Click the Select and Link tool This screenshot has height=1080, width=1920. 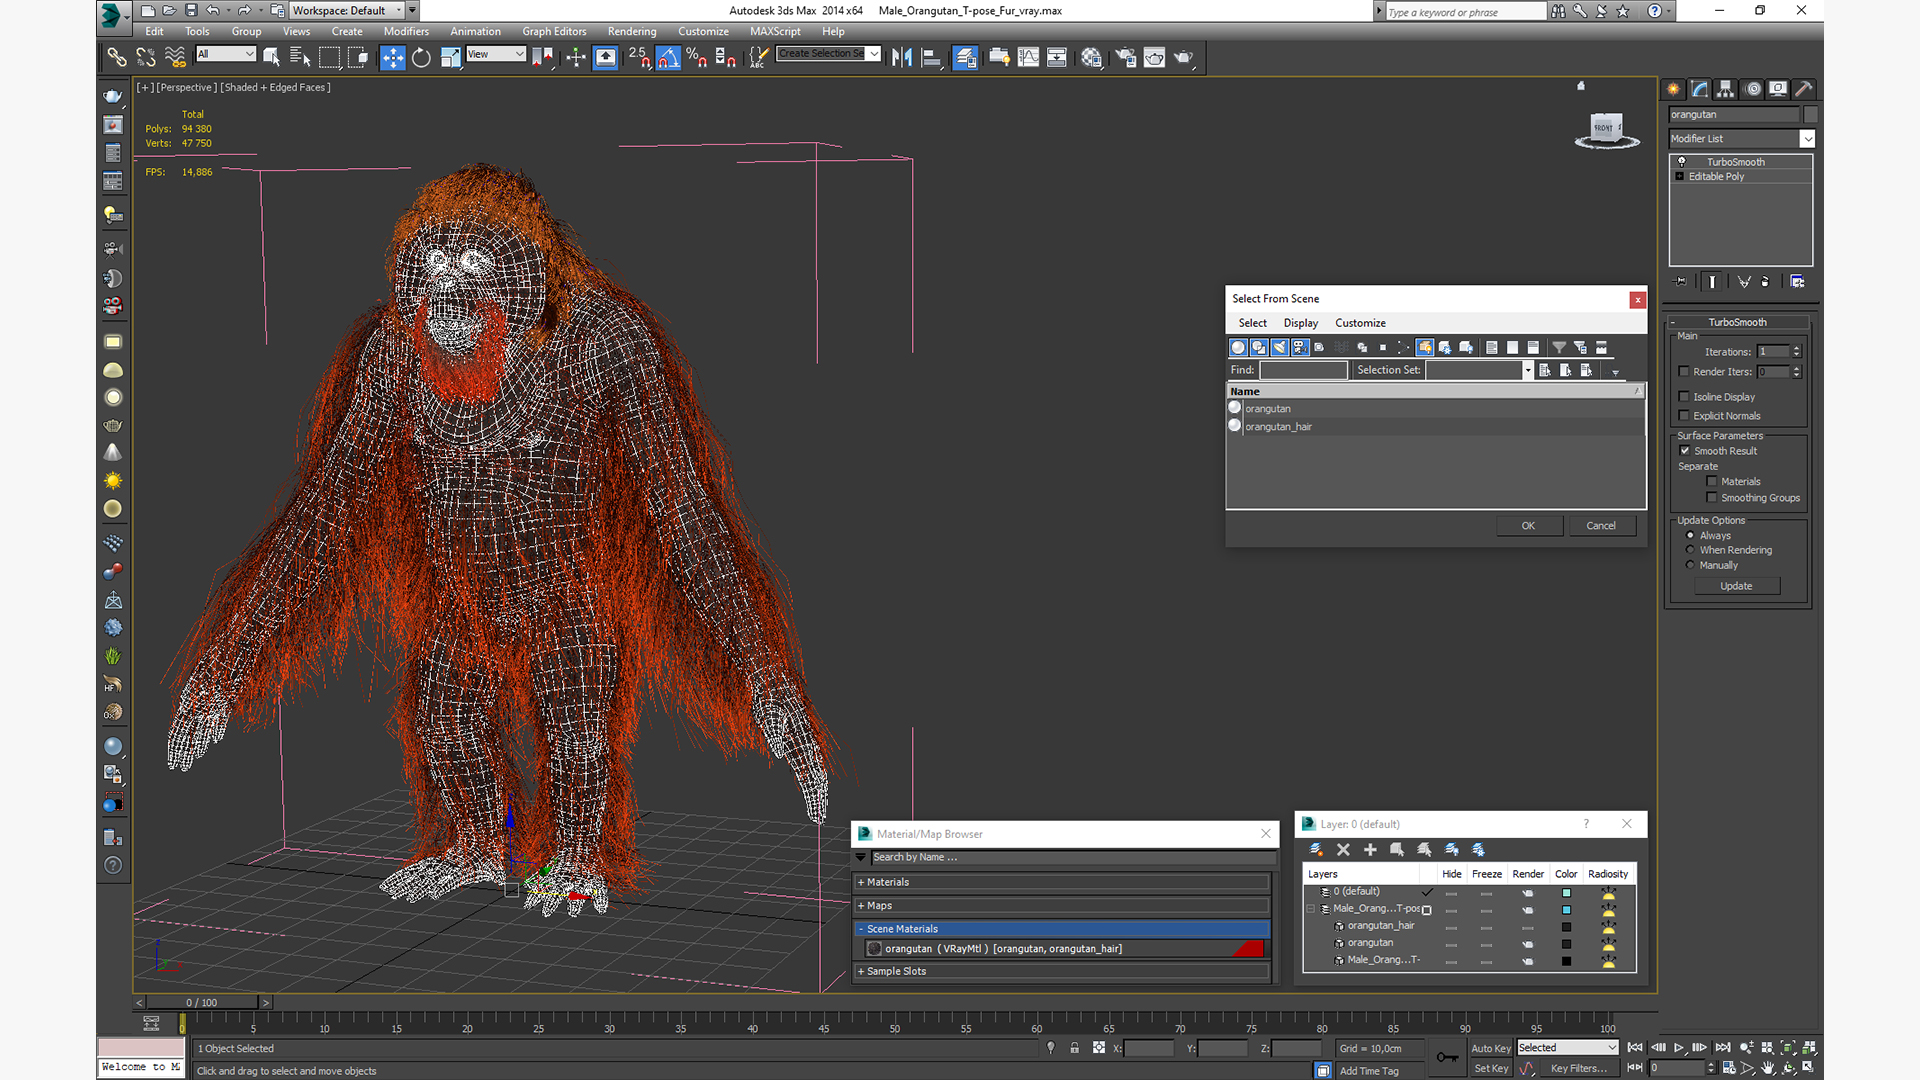pyautogui.click(x=117, y=58)
